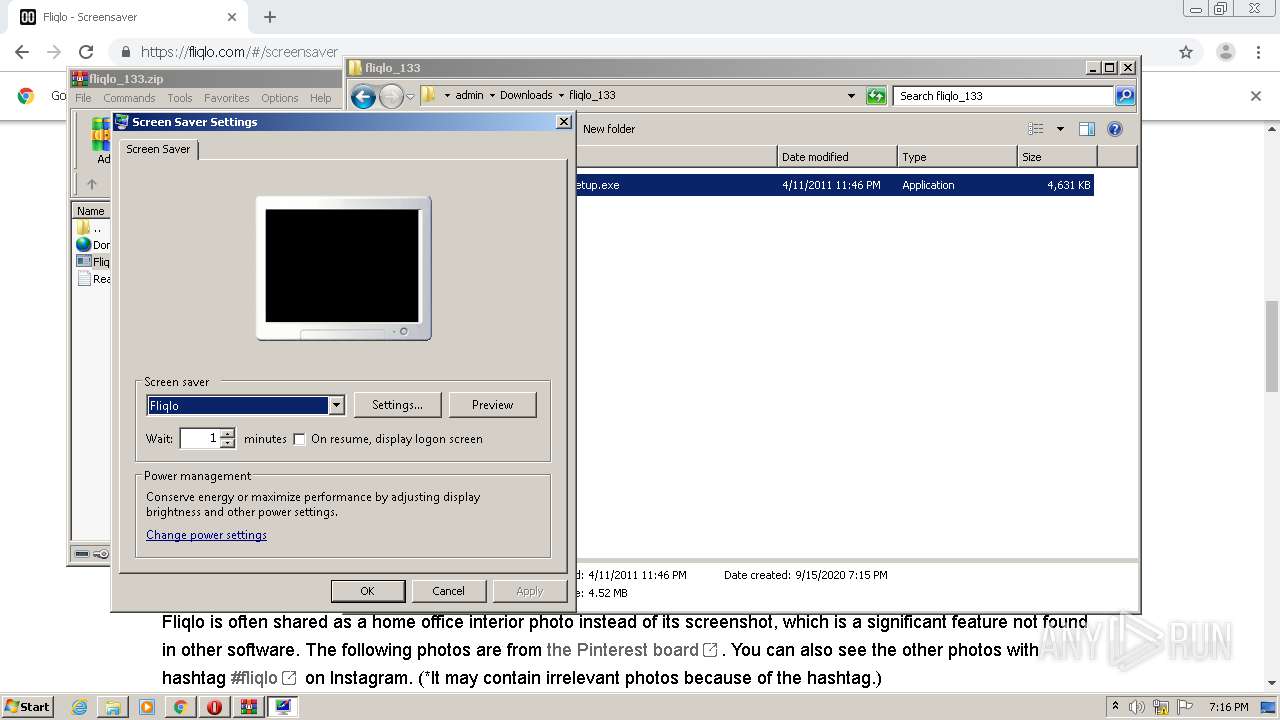1280x720 pixels.
Task: Click the Chrome page vertical scrollbar
Action: click(1272, 347)
